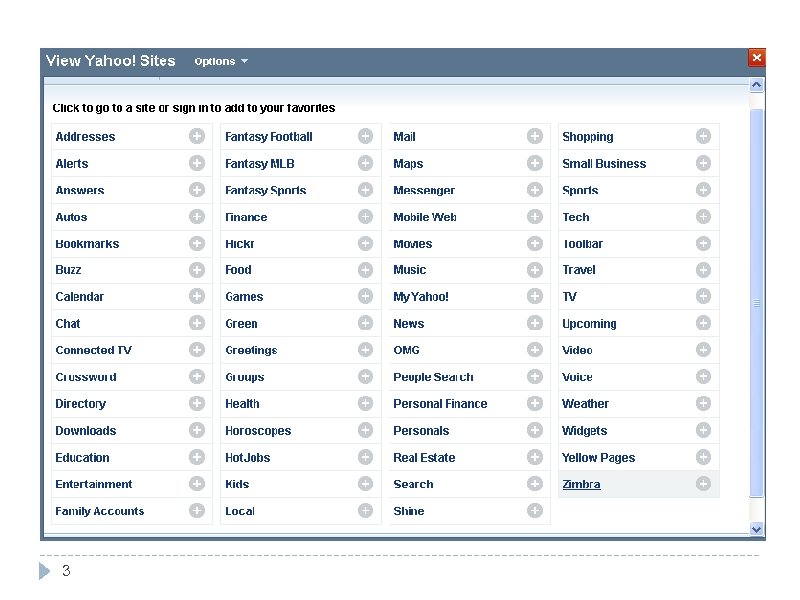Click the plus icon beside Local
The image size is (800, 600).
click(365, 511)
